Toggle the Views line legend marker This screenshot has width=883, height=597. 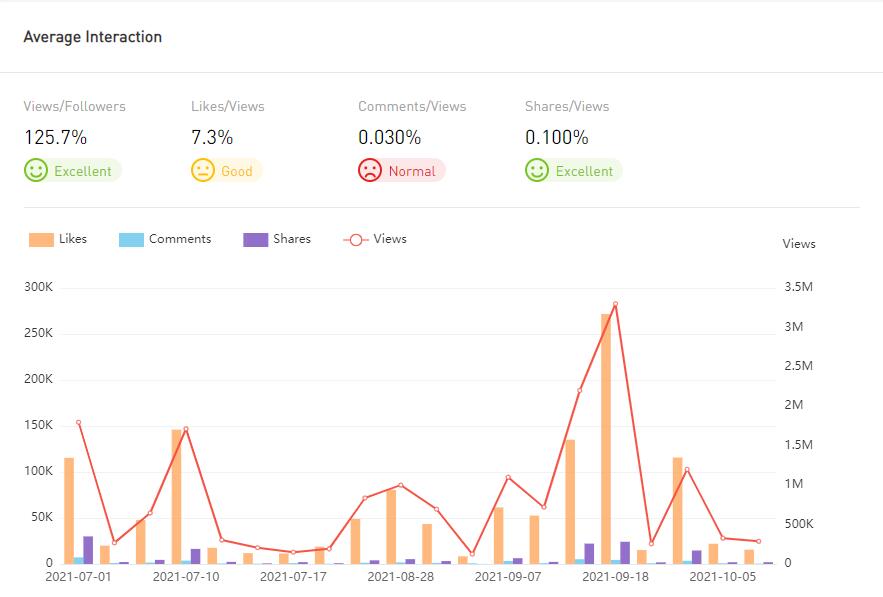pyautogui.click(x=355, y=240)
